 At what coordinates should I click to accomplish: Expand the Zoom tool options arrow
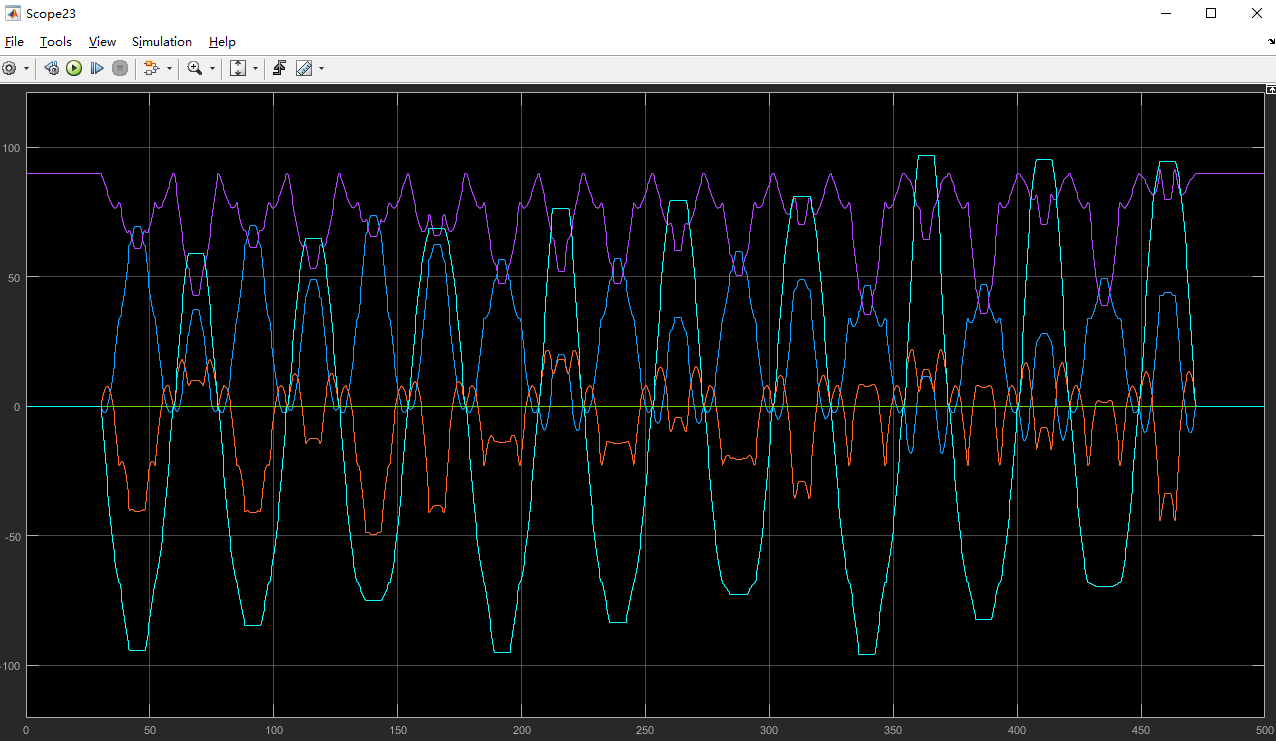(212, 68)
